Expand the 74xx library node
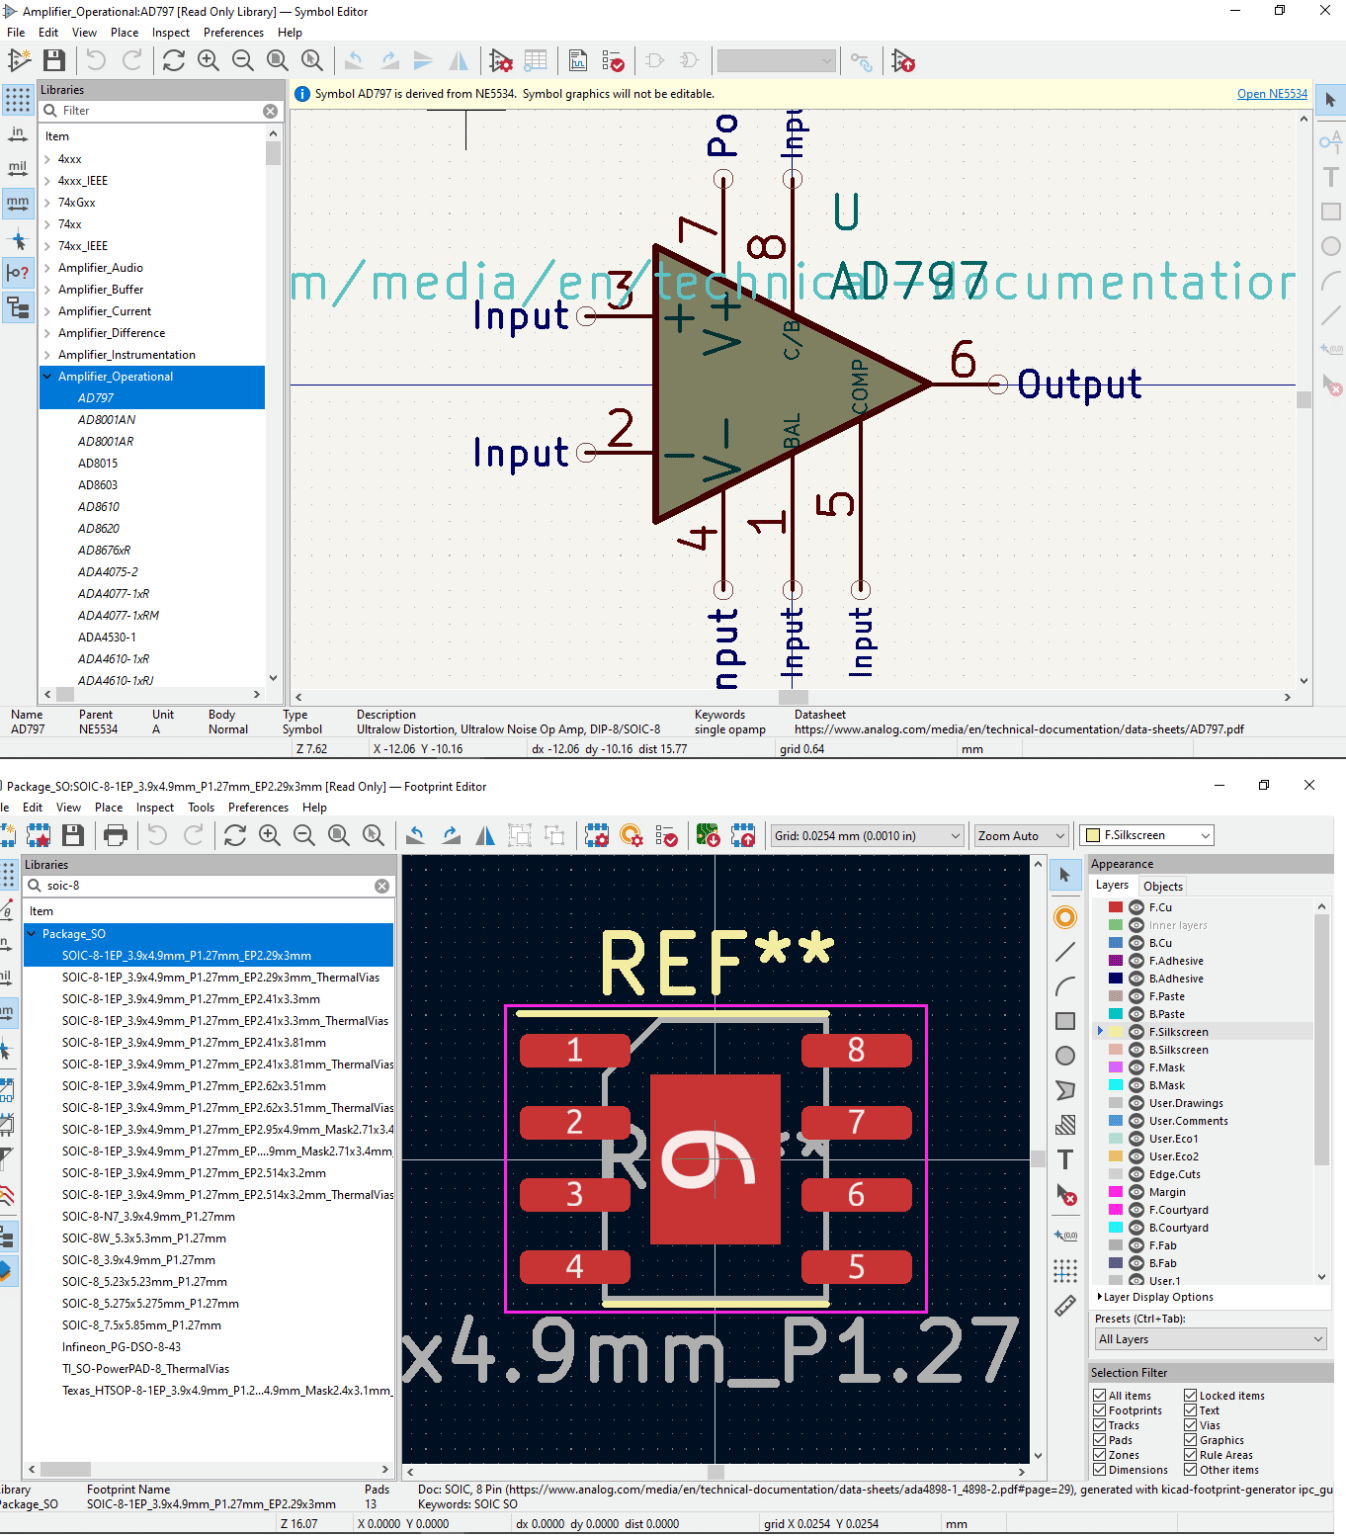 47,224
